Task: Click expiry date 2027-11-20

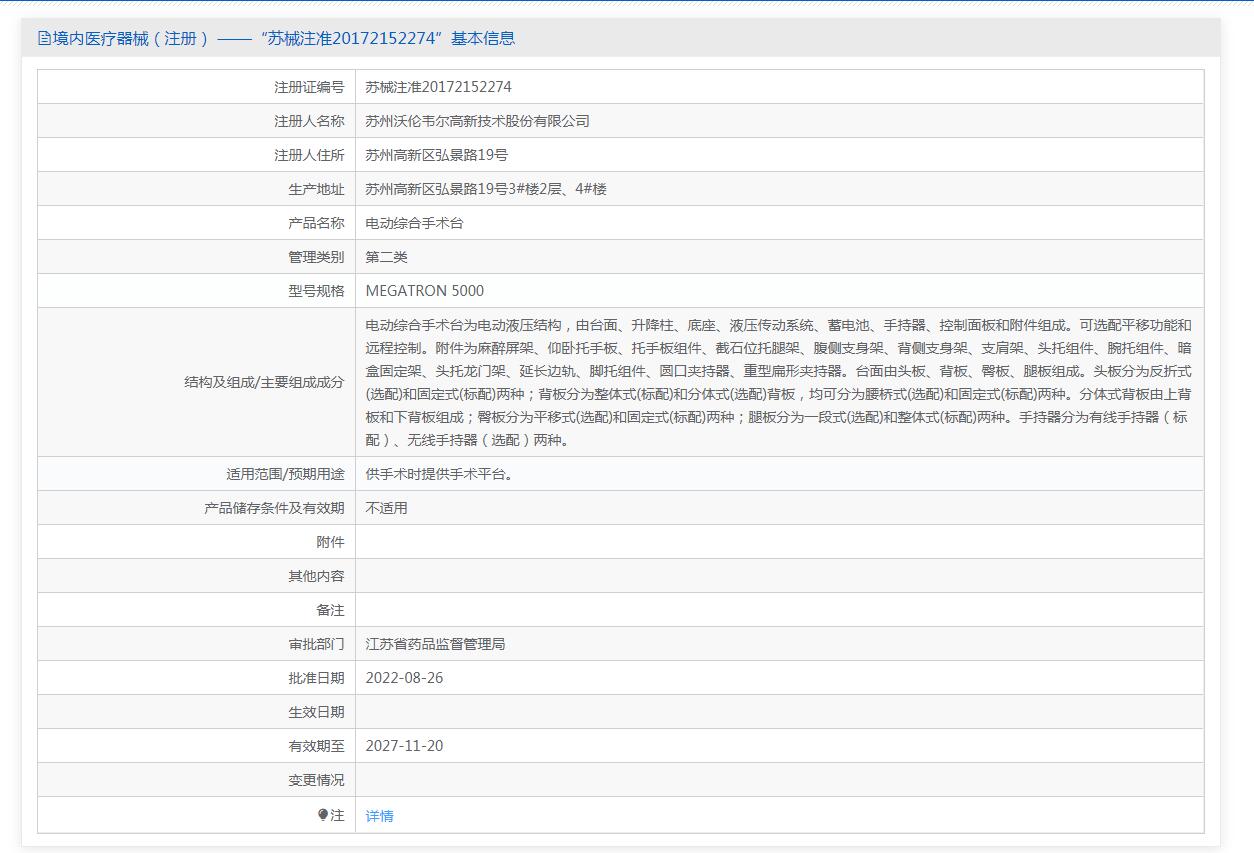Action: coord(404,746)
